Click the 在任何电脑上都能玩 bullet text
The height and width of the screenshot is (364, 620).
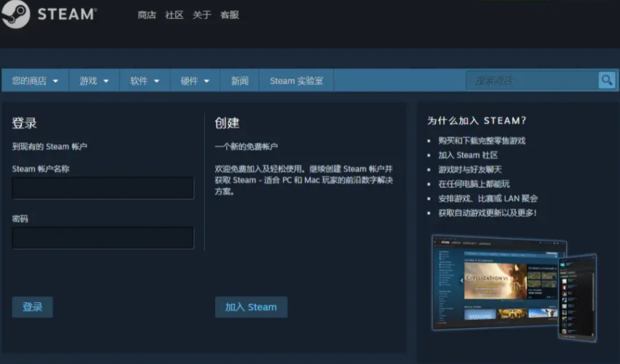474,184
